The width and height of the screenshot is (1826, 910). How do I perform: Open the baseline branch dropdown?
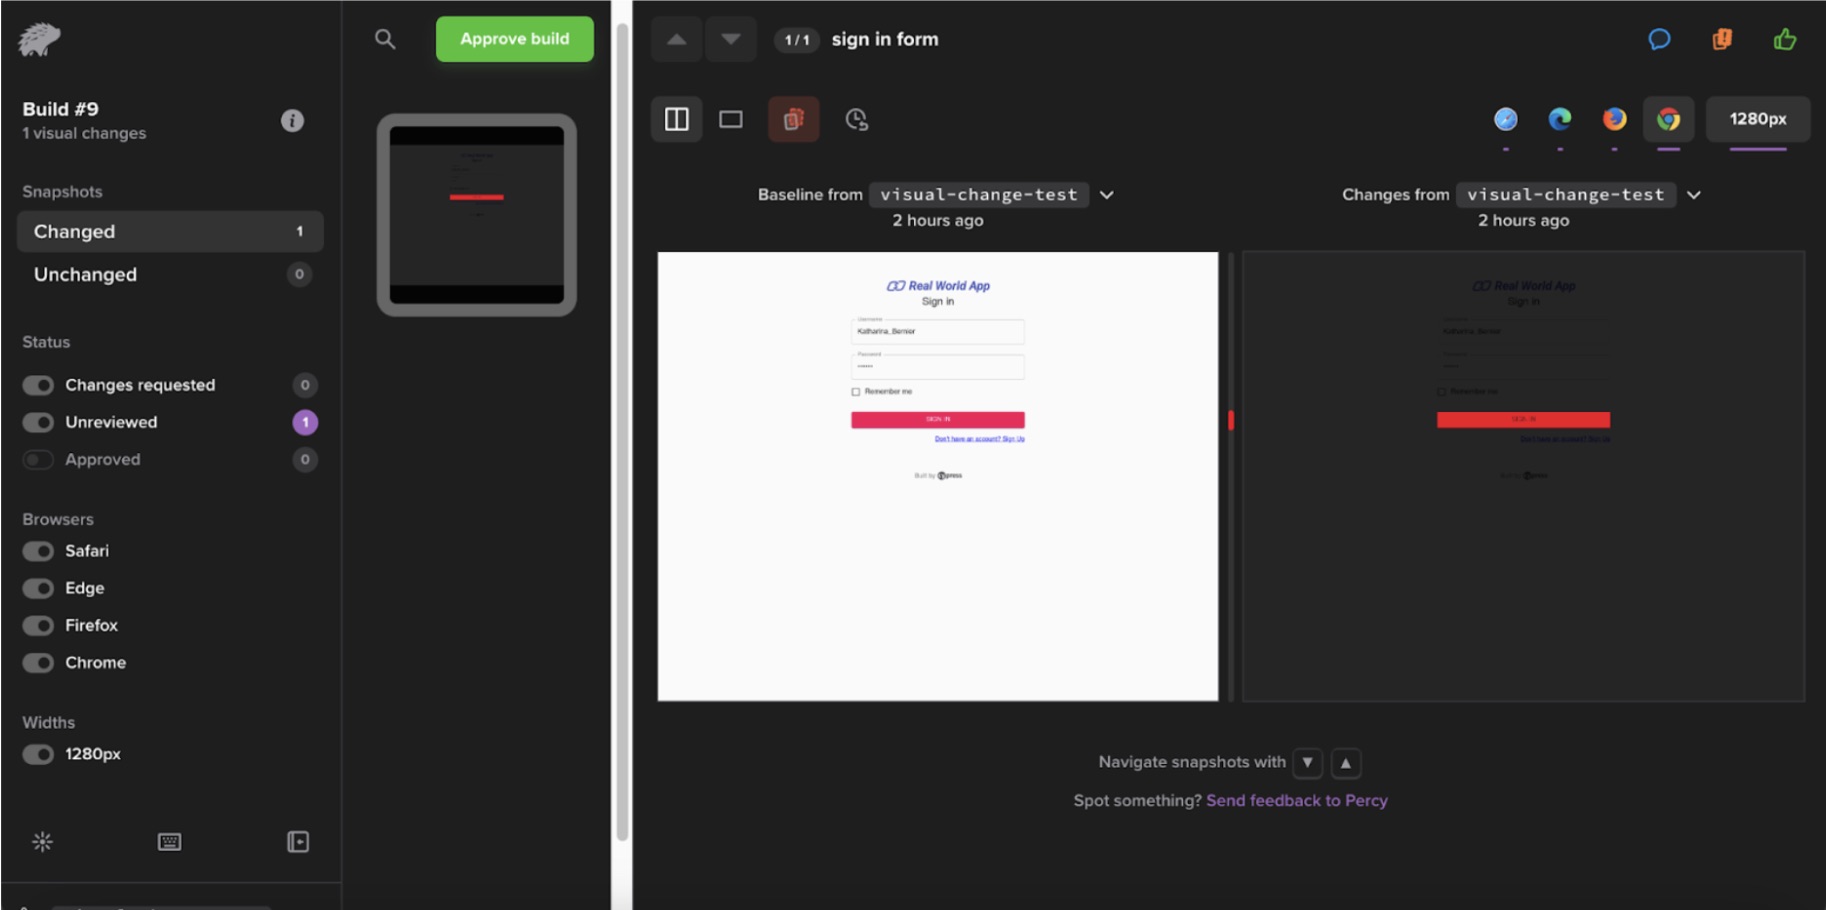click(x=1106, y=194)
